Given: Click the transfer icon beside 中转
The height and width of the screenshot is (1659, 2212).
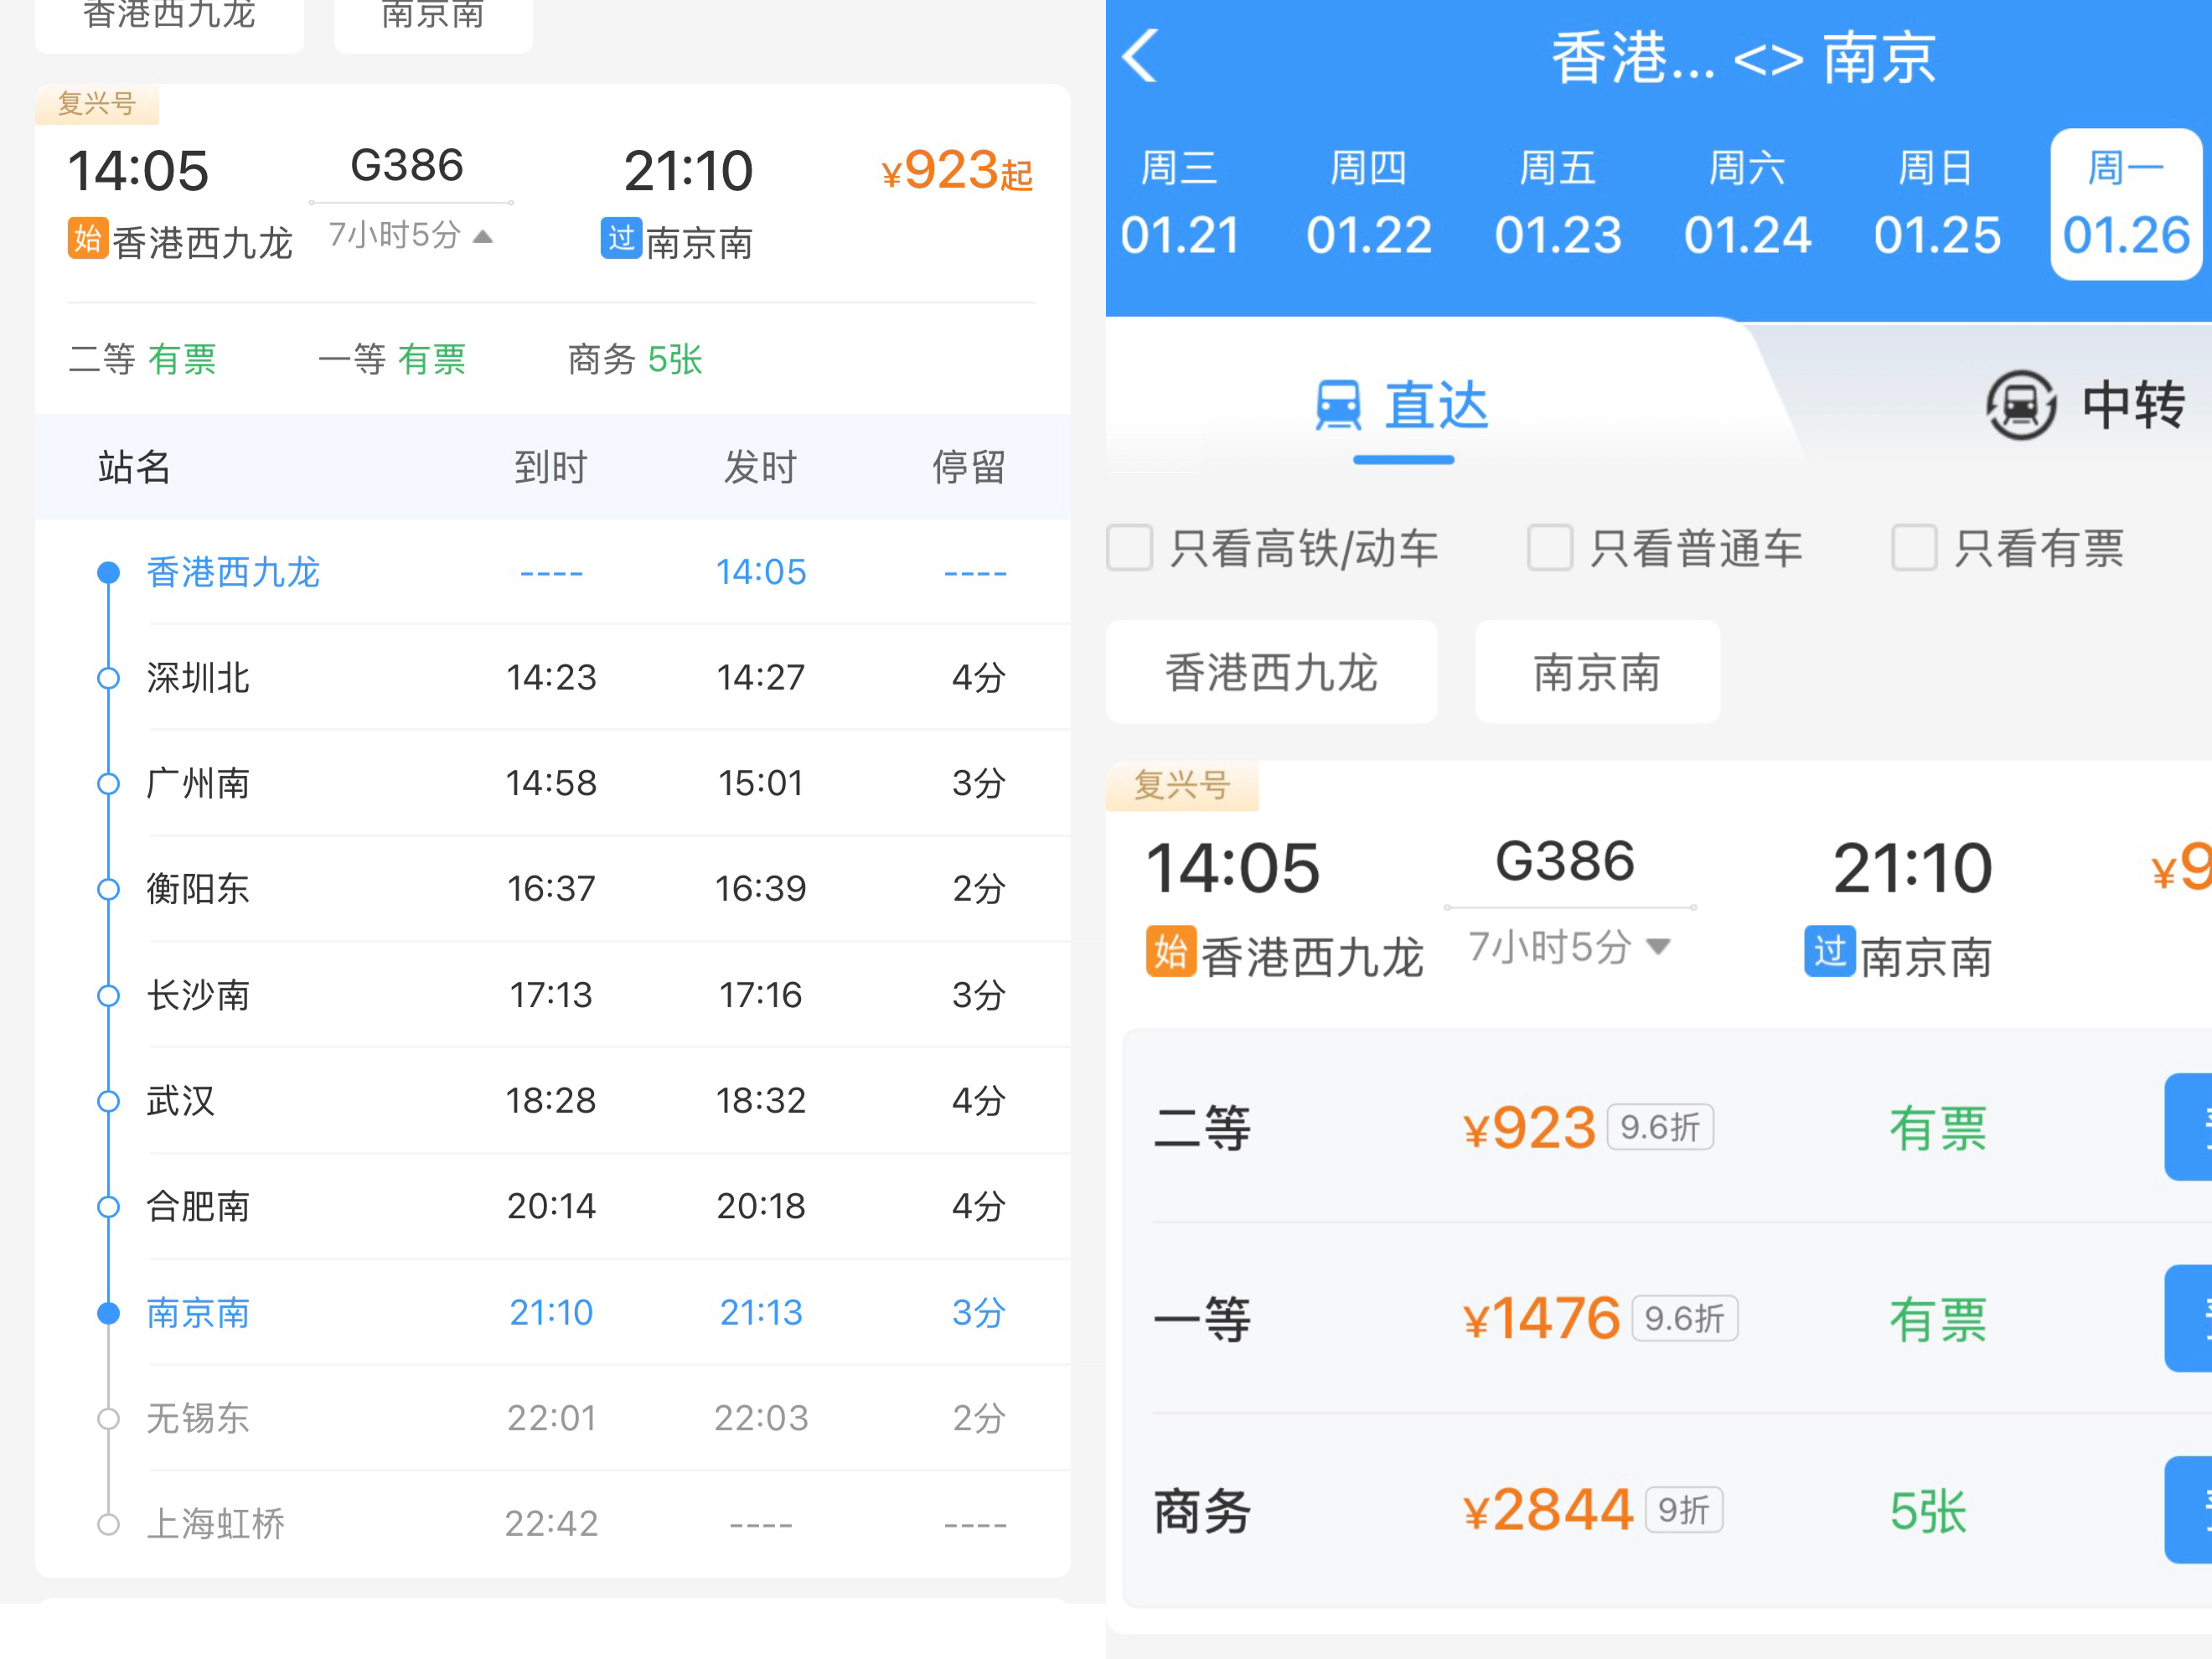Looking at the screenshot, I should pyautogui.click(x=2020, y=405).
